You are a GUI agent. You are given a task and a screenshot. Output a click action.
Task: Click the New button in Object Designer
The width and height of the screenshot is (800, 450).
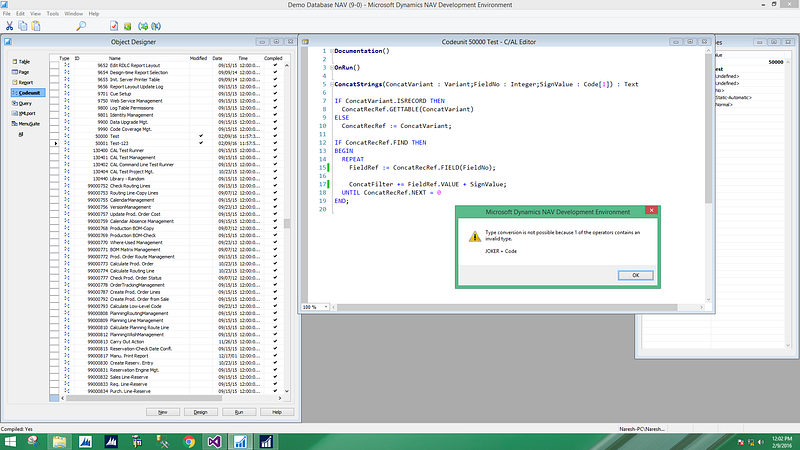click(x=163, y=412)
